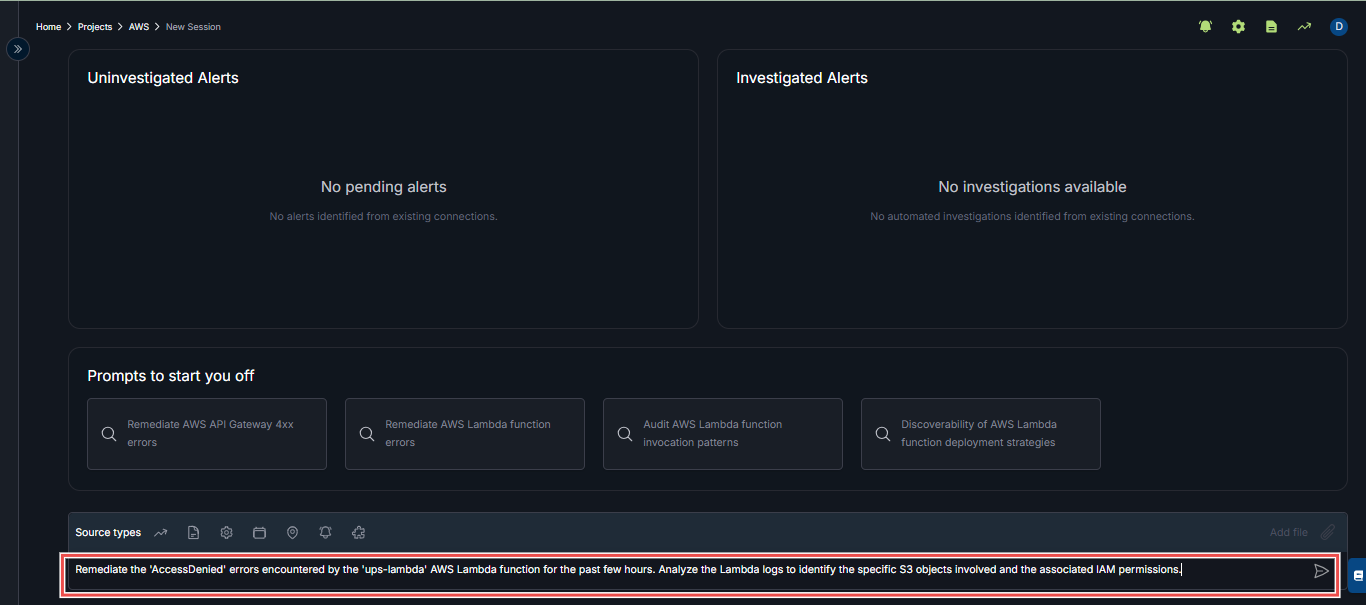
Task: Navigate to Projects in the breadcrumb
Action: [x=95, y=27]
